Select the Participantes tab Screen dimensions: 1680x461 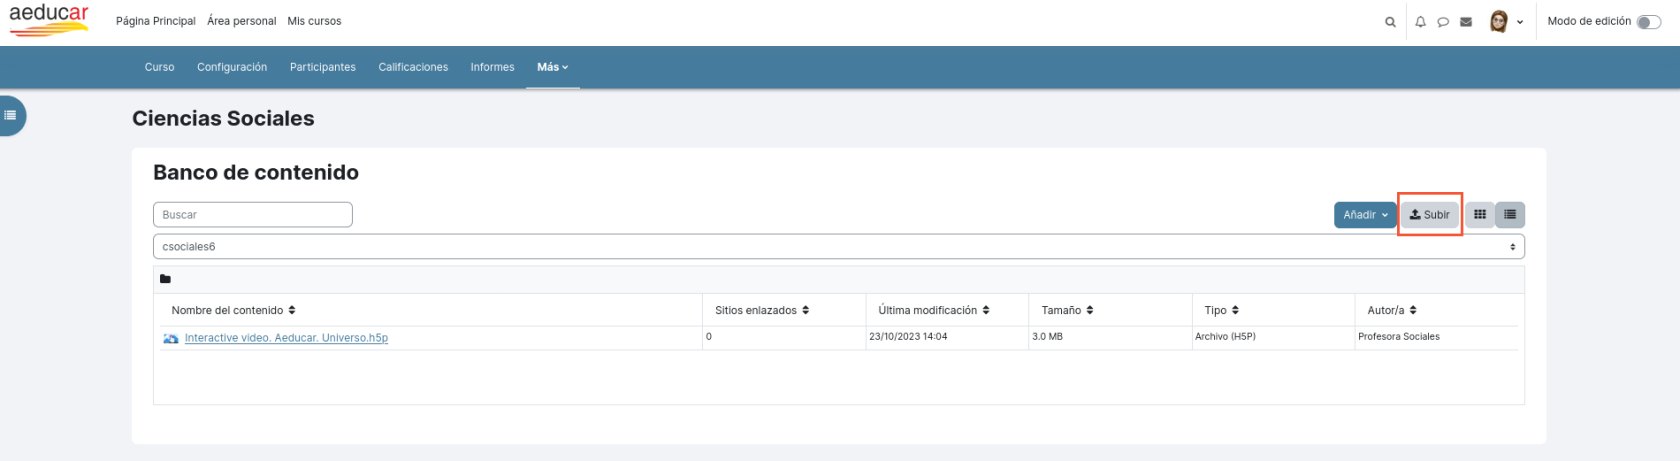[x=323, y=67]
